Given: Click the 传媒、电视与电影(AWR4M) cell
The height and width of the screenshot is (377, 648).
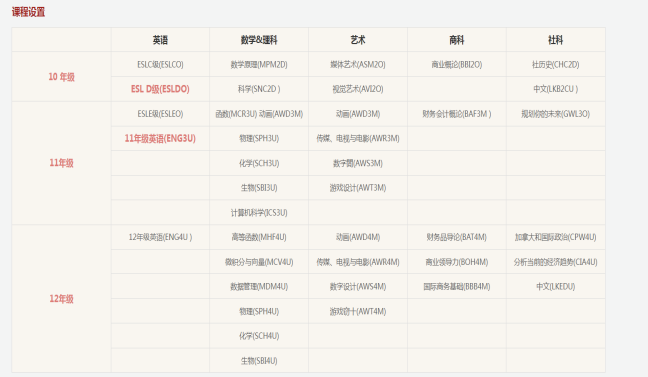Looking at the screenshot, I should (x=358, y=262).
